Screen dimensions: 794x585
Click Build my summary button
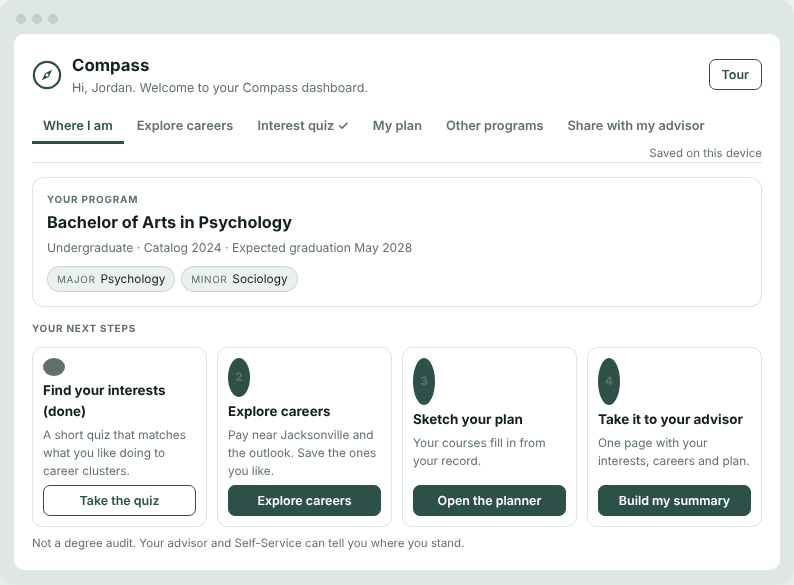674,500
